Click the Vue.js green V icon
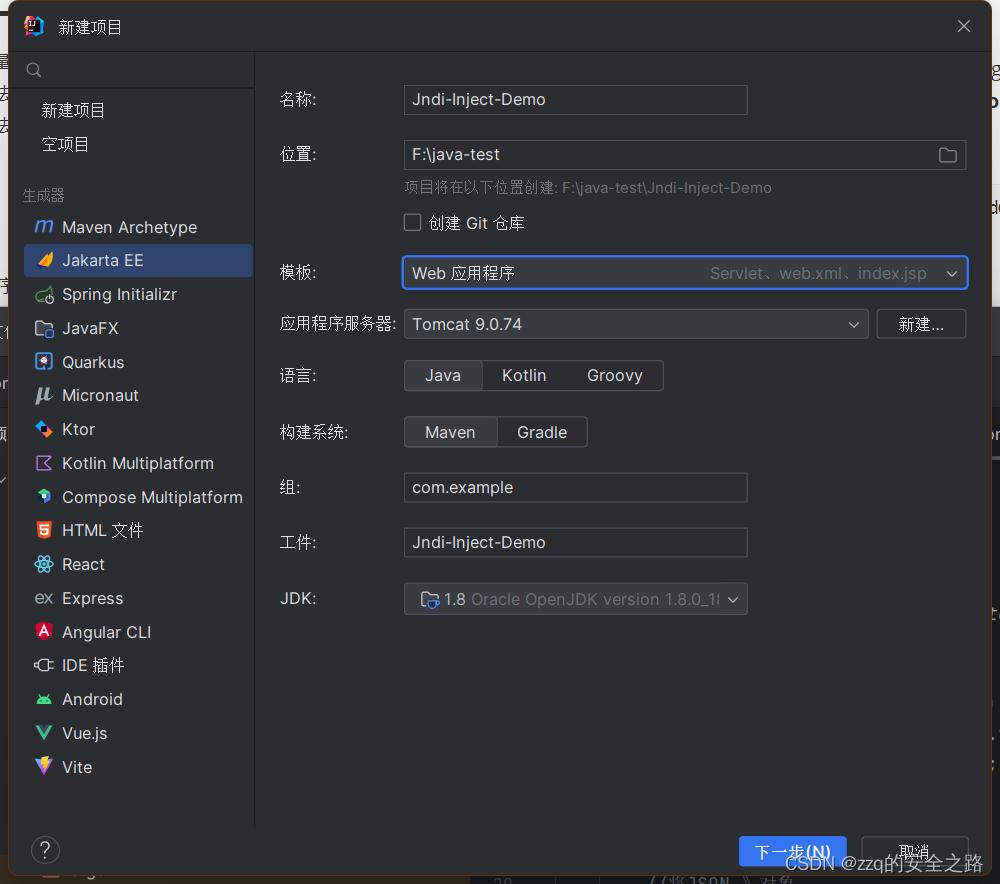 (x=44, y=733)
